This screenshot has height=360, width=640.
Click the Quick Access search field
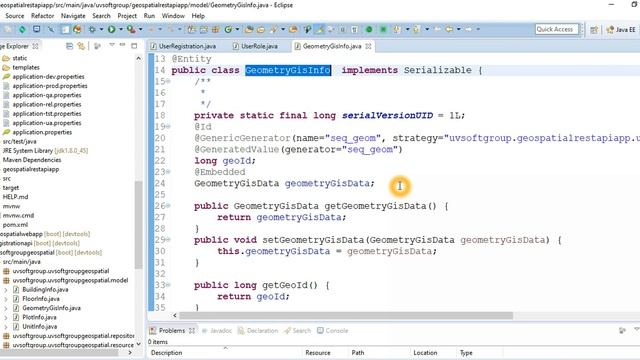[557, 29]
